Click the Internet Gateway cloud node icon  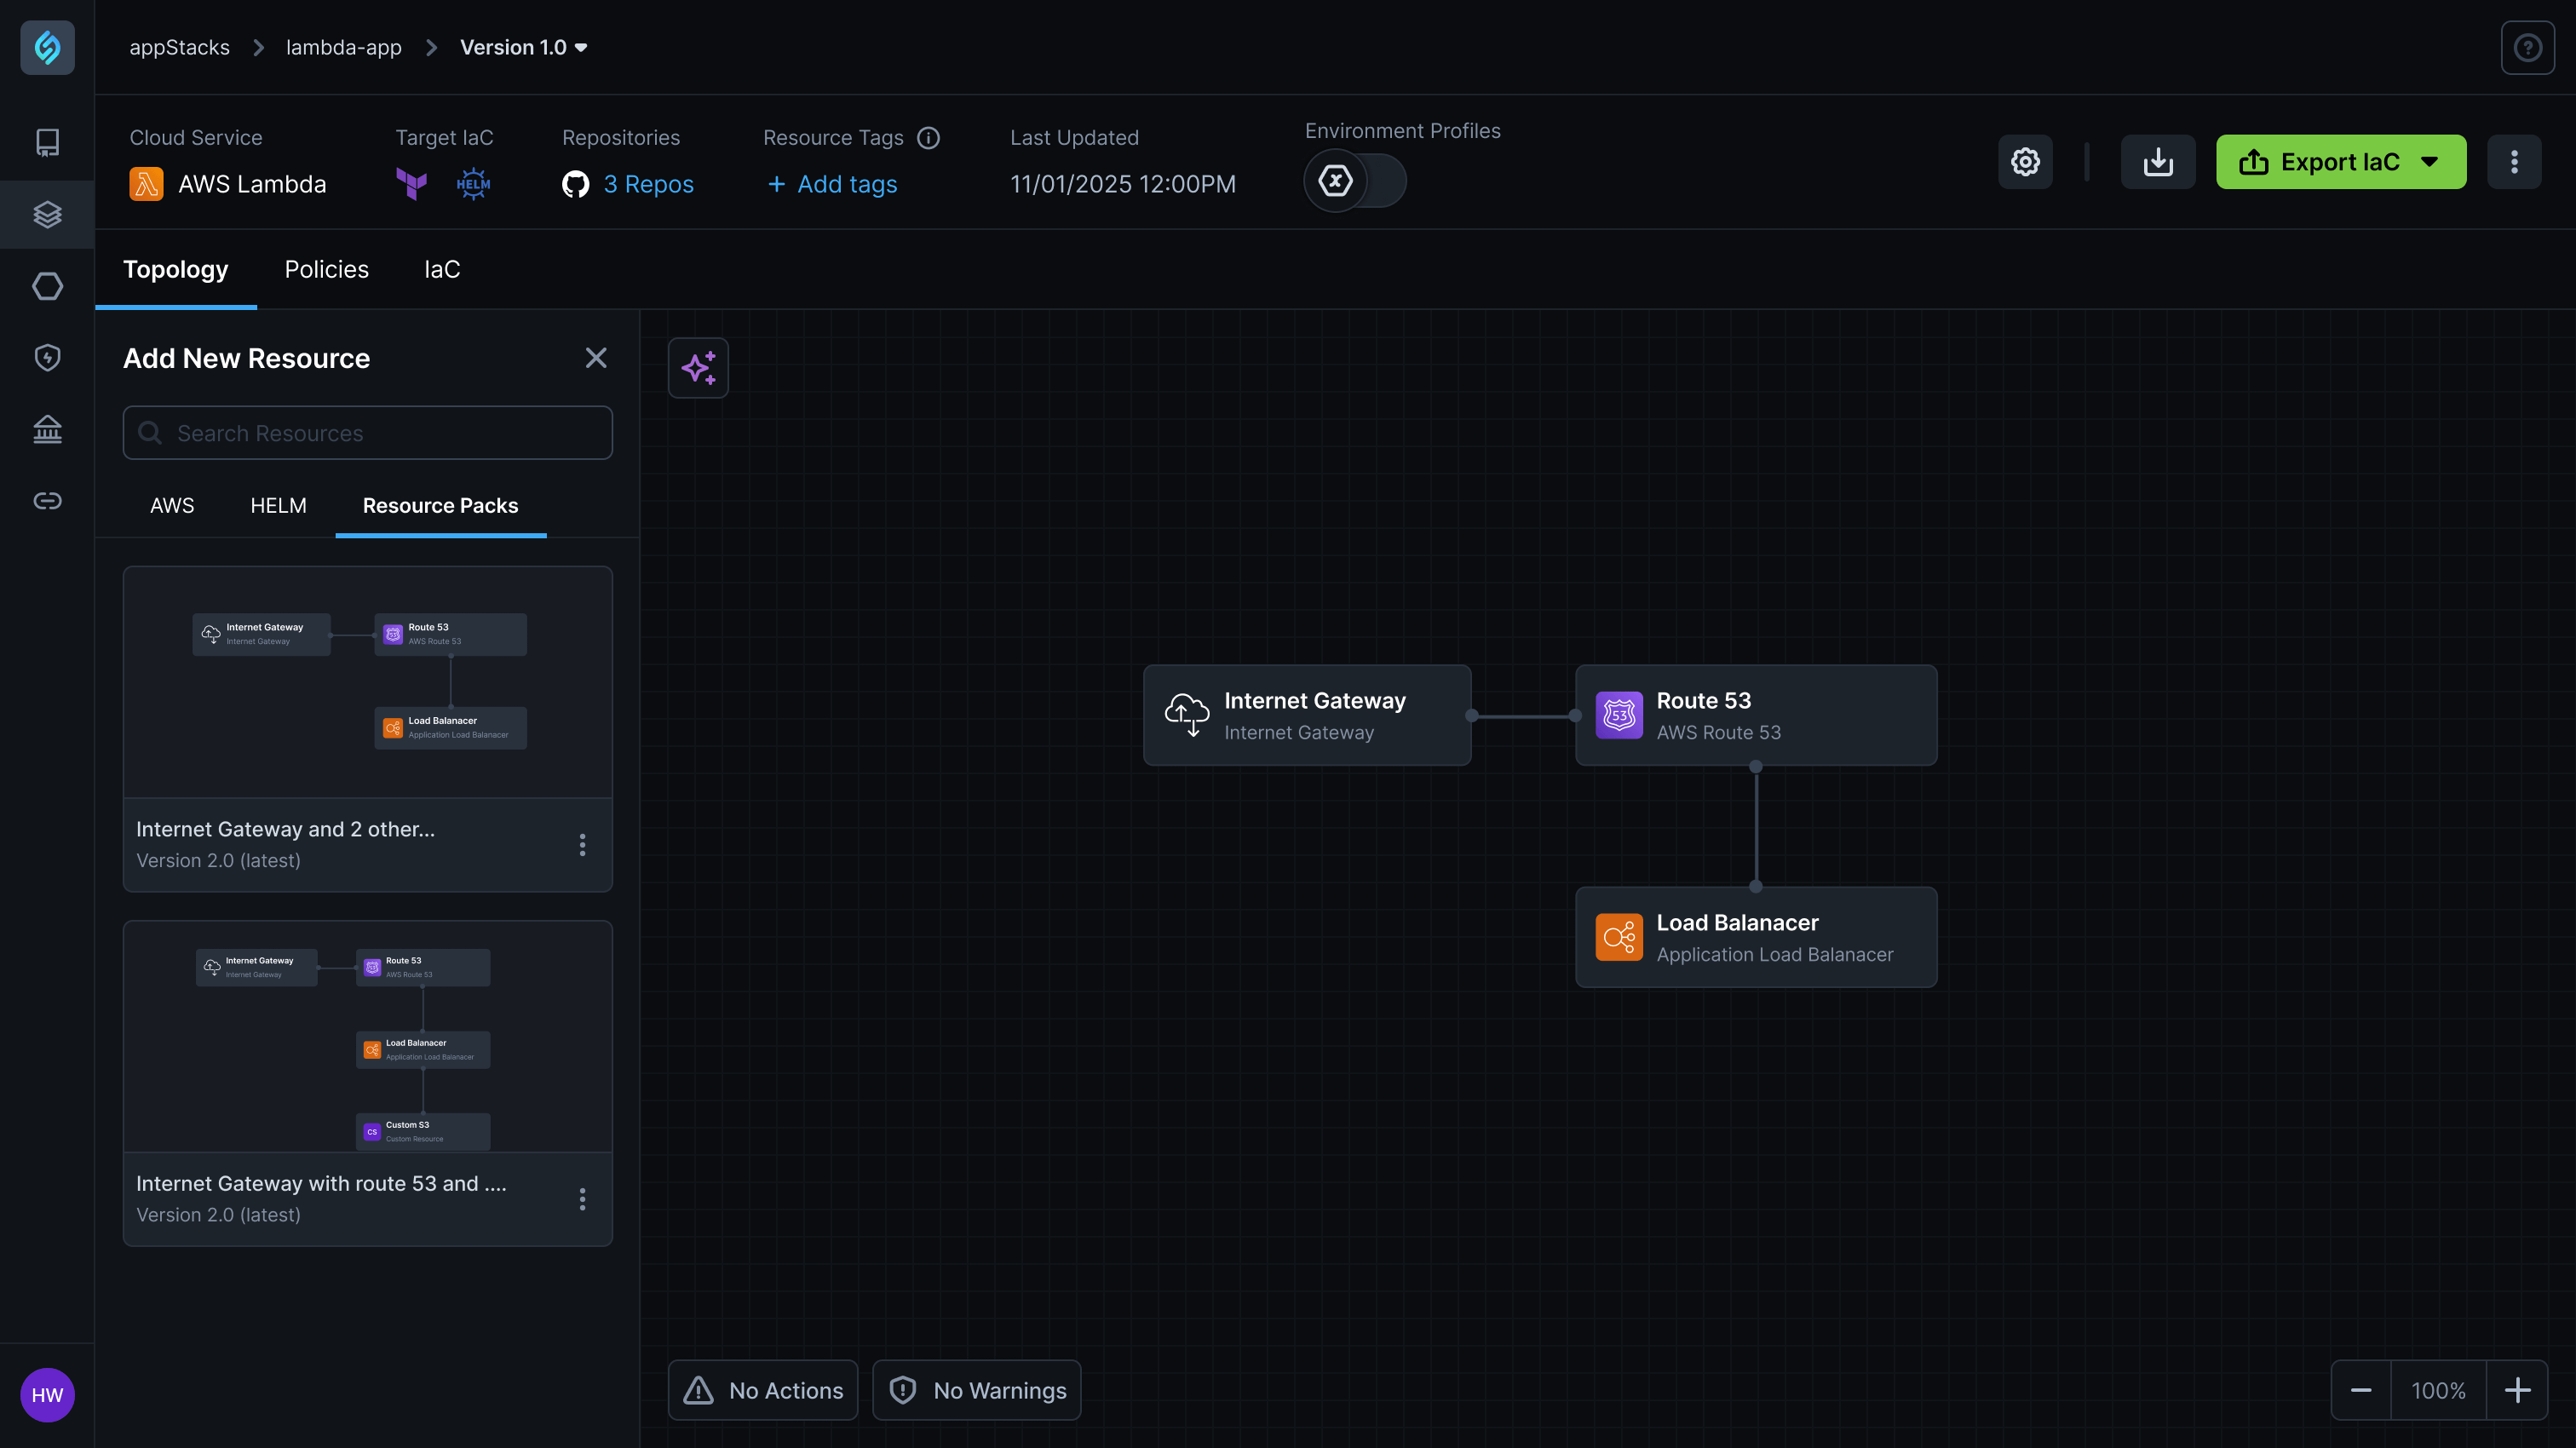tap(1187, 715)
